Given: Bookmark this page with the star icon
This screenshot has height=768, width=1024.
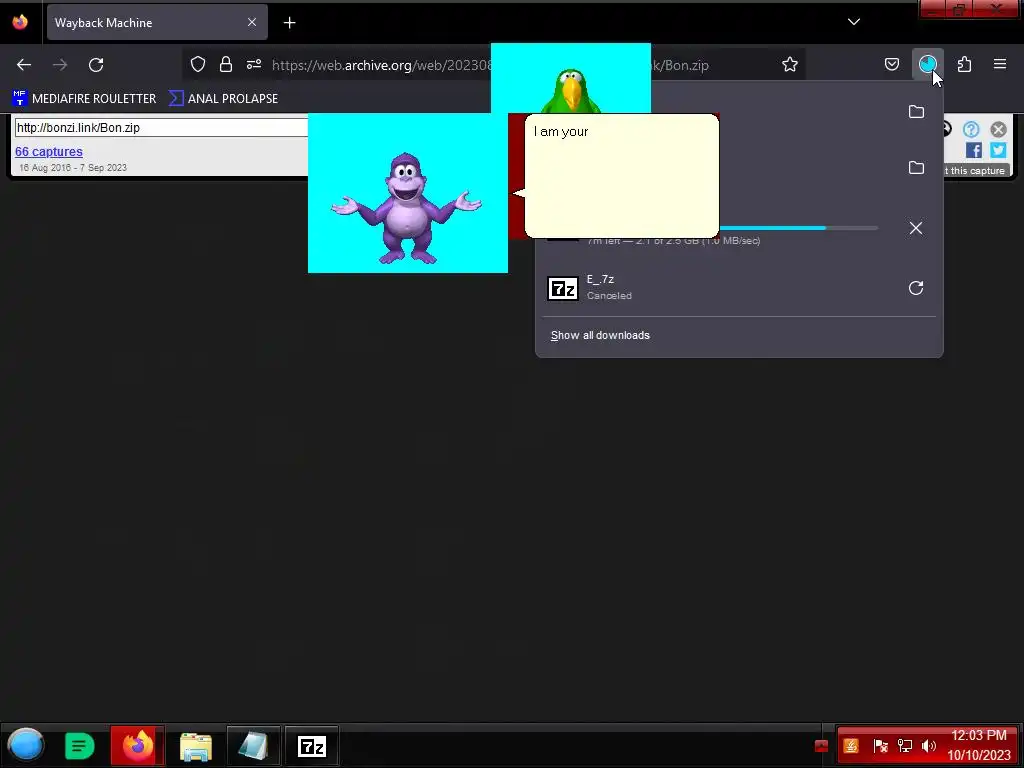Looking at the screenshot, I should click(790, 64).
